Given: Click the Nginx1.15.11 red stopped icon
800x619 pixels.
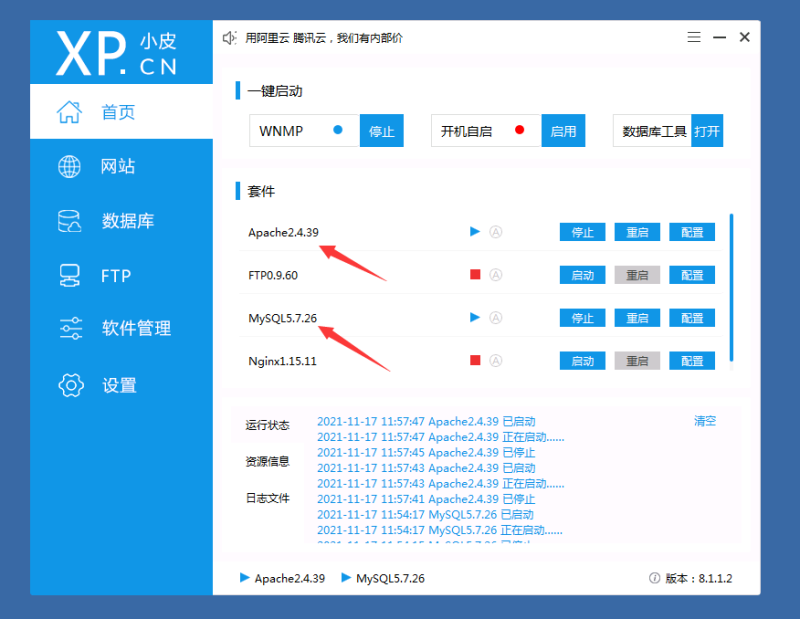Looking at the screenshot, I should tap(476, 360).
